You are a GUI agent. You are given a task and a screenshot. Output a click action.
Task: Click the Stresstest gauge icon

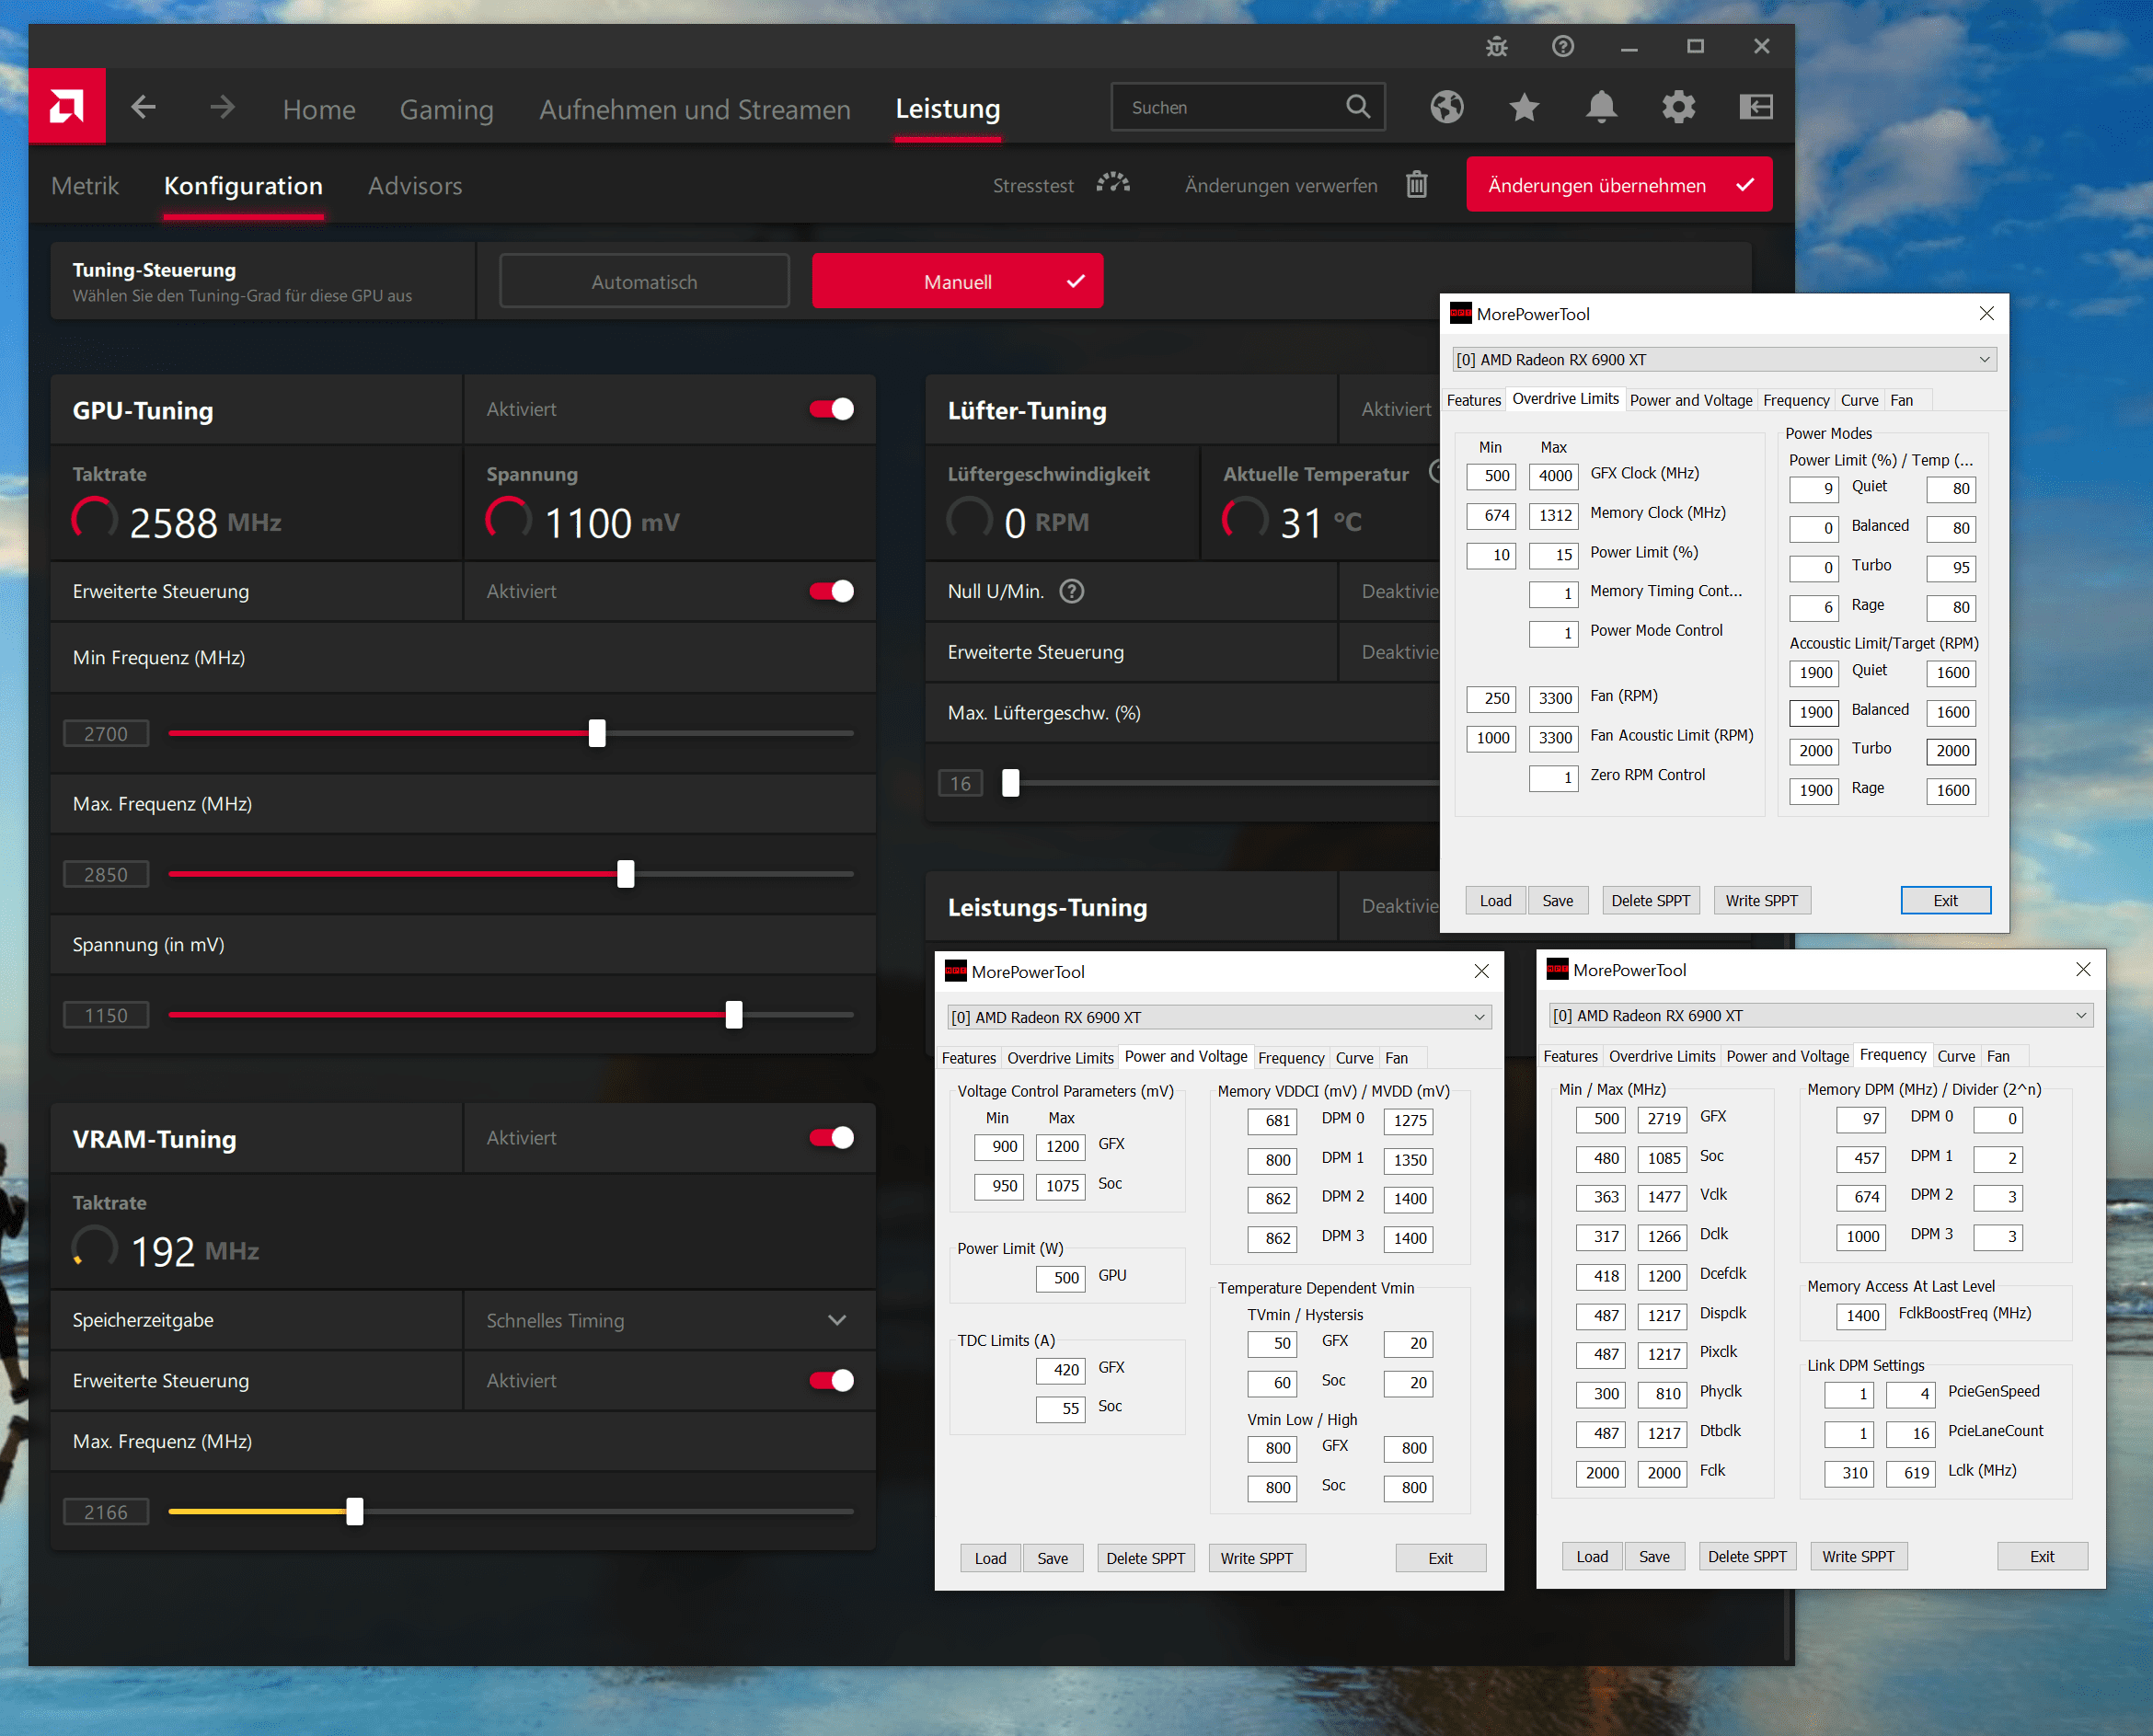(x=1112, y=184)
